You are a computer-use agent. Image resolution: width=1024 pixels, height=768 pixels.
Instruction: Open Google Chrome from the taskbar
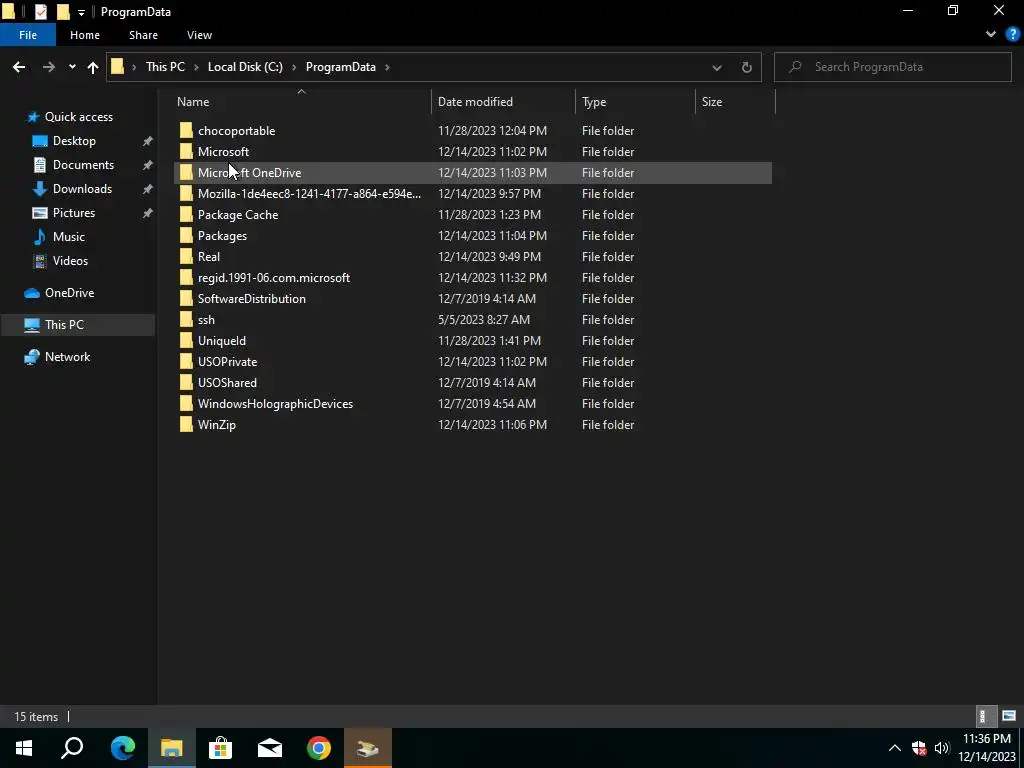pos(319,748)
